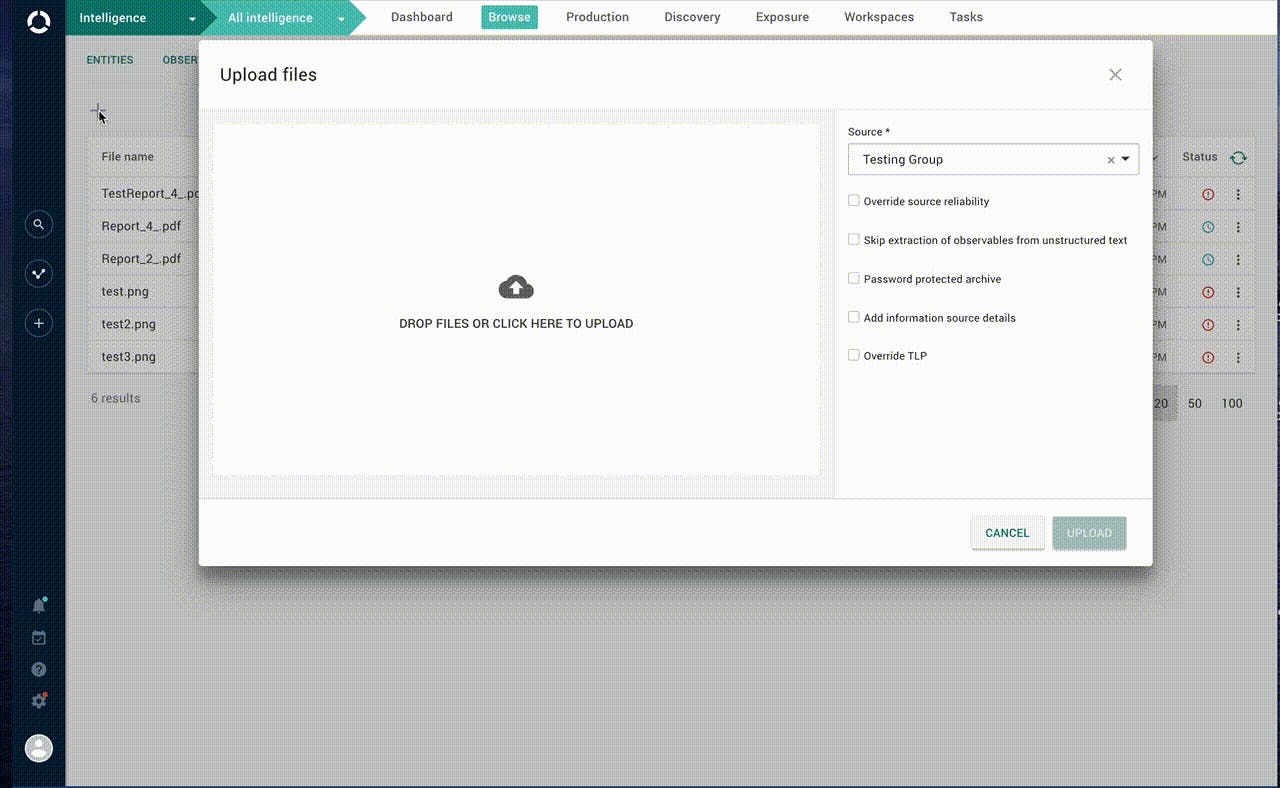Open row menu for Report_2_.pdf
1280x788 pixels.
[1238, 259]
